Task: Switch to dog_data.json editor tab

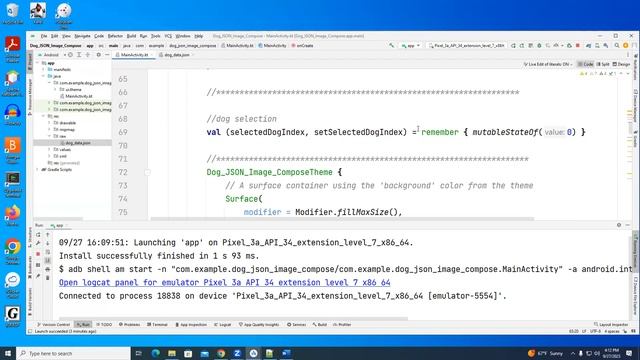Action: [177, 55]
